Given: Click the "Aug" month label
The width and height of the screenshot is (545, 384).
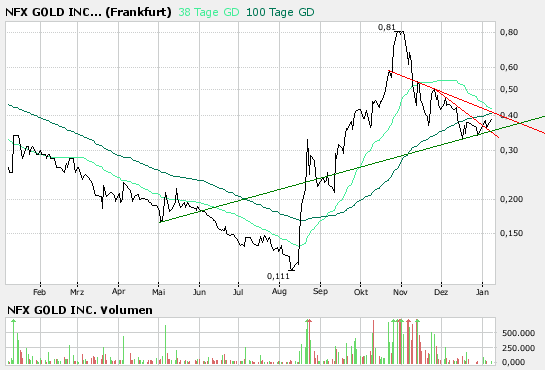Looking at the screenshot, I should coord(279,292).
